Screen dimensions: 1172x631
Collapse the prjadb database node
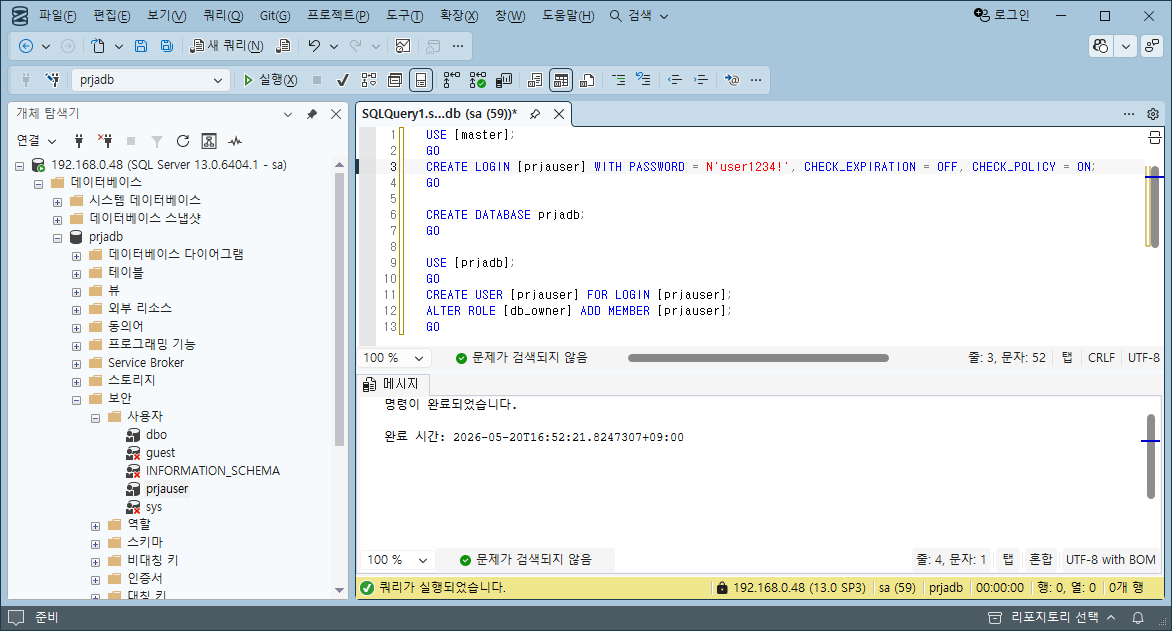(x=58, y=238)
